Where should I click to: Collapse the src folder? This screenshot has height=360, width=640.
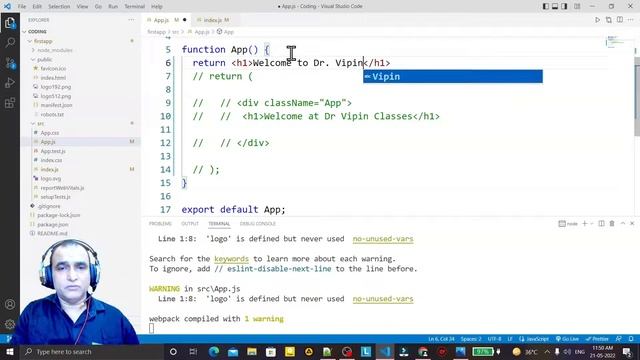click(80, 123)
